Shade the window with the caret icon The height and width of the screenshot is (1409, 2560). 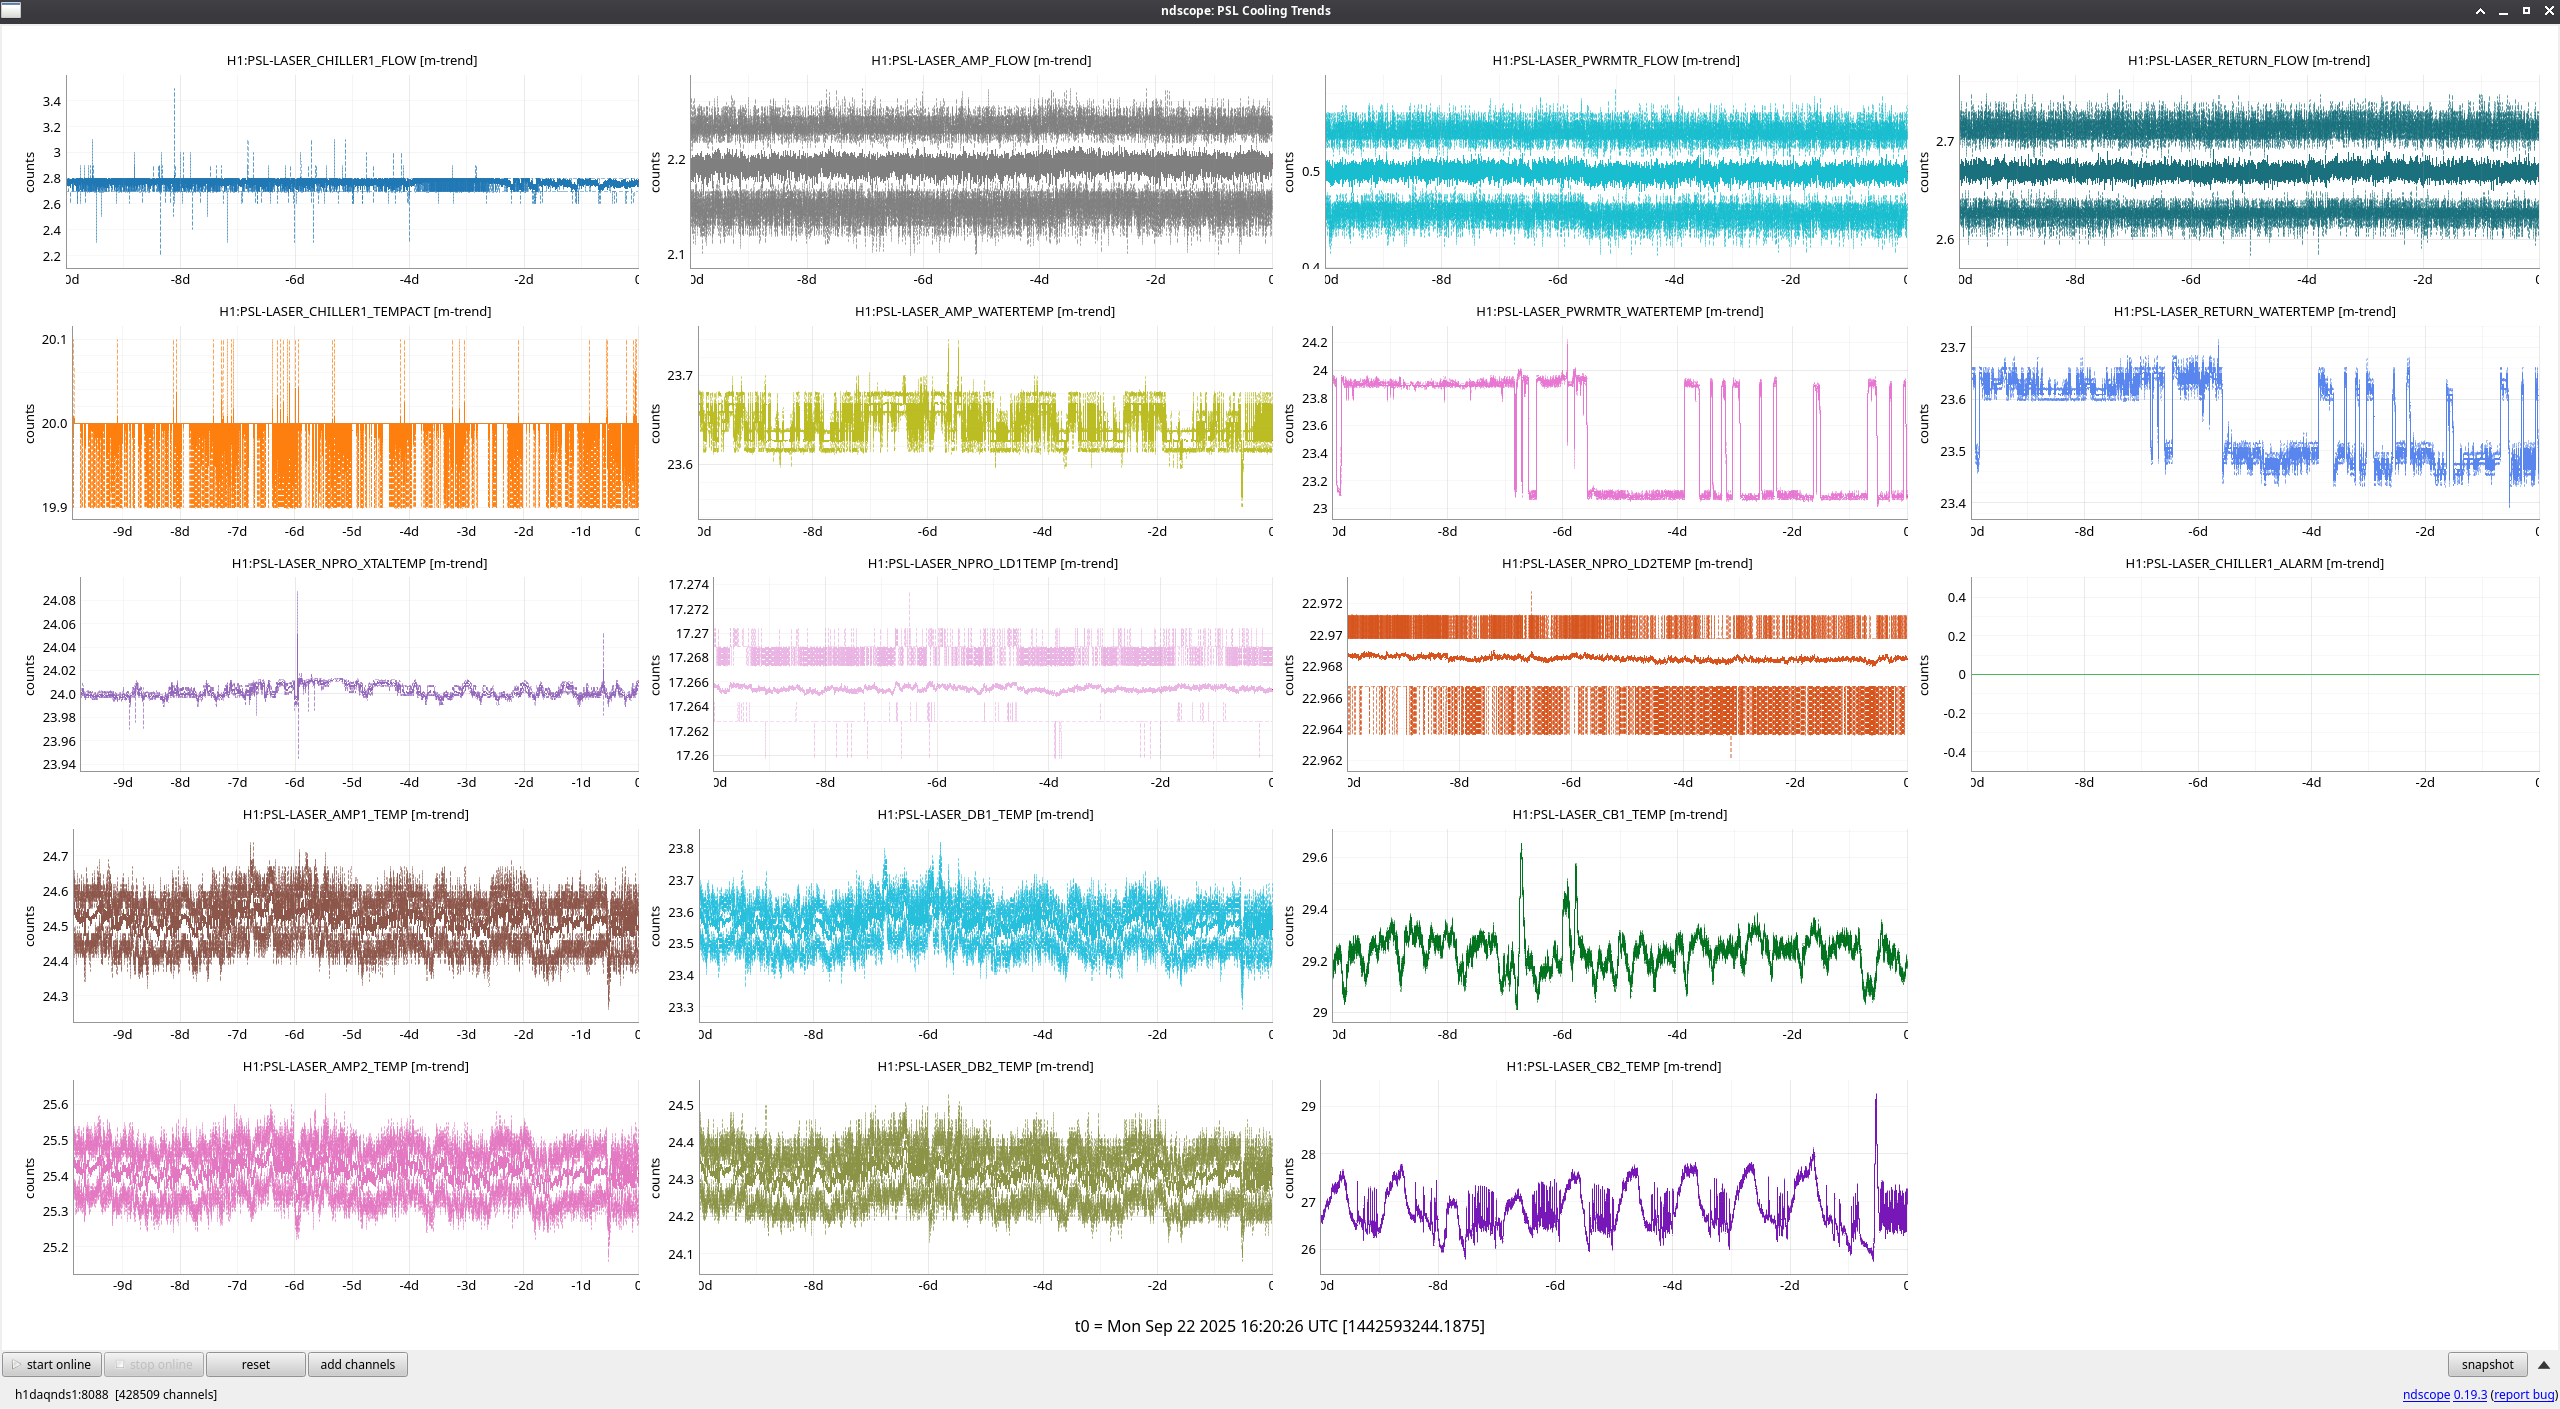(2480, 11)
